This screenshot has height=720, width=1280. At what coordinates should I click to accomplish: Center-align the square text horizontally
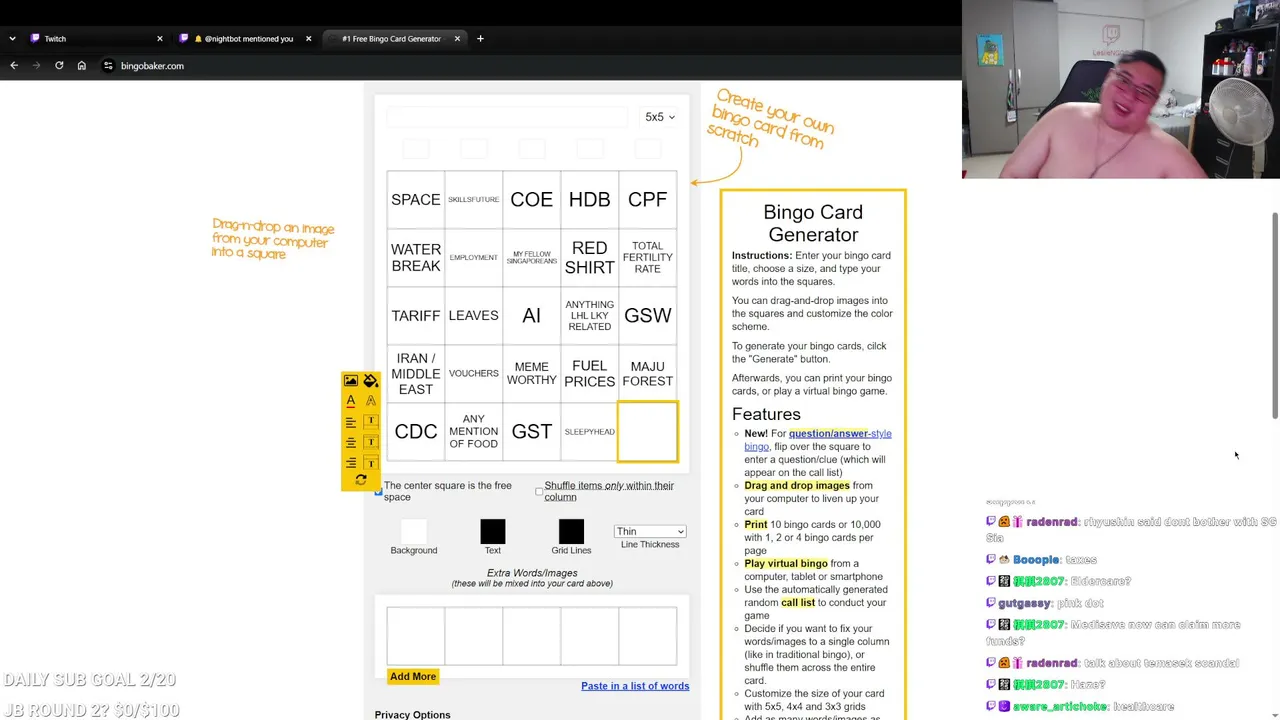[350, 442]
